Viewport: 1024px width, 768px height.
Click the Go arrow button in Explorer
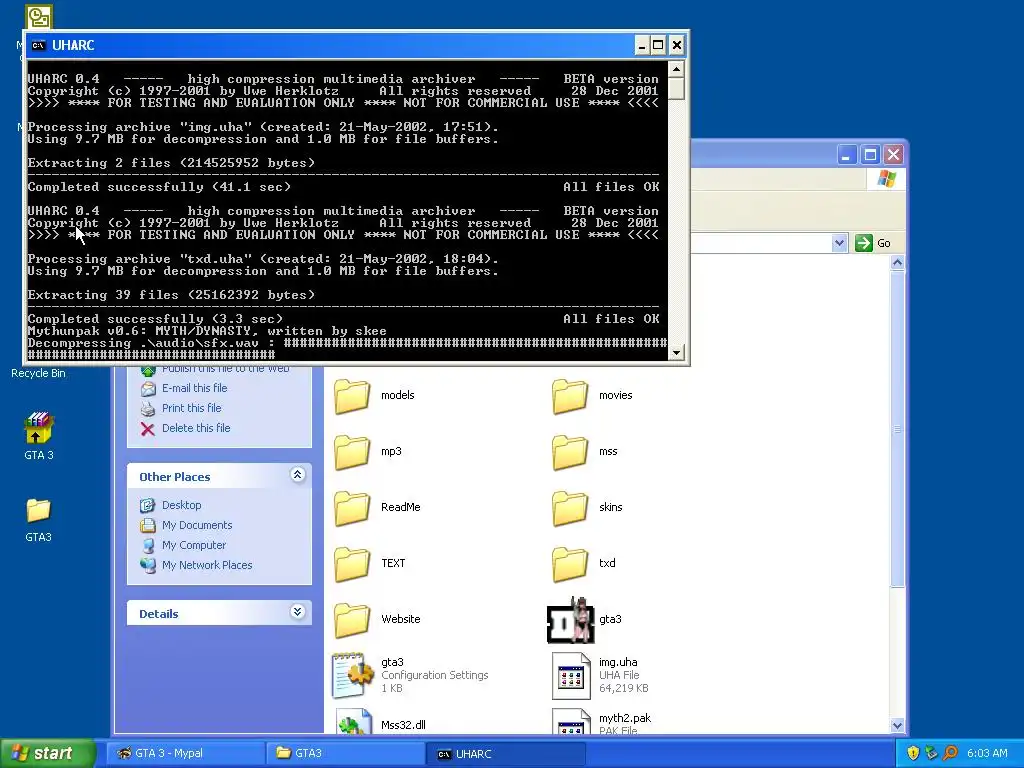coord(863,243)
